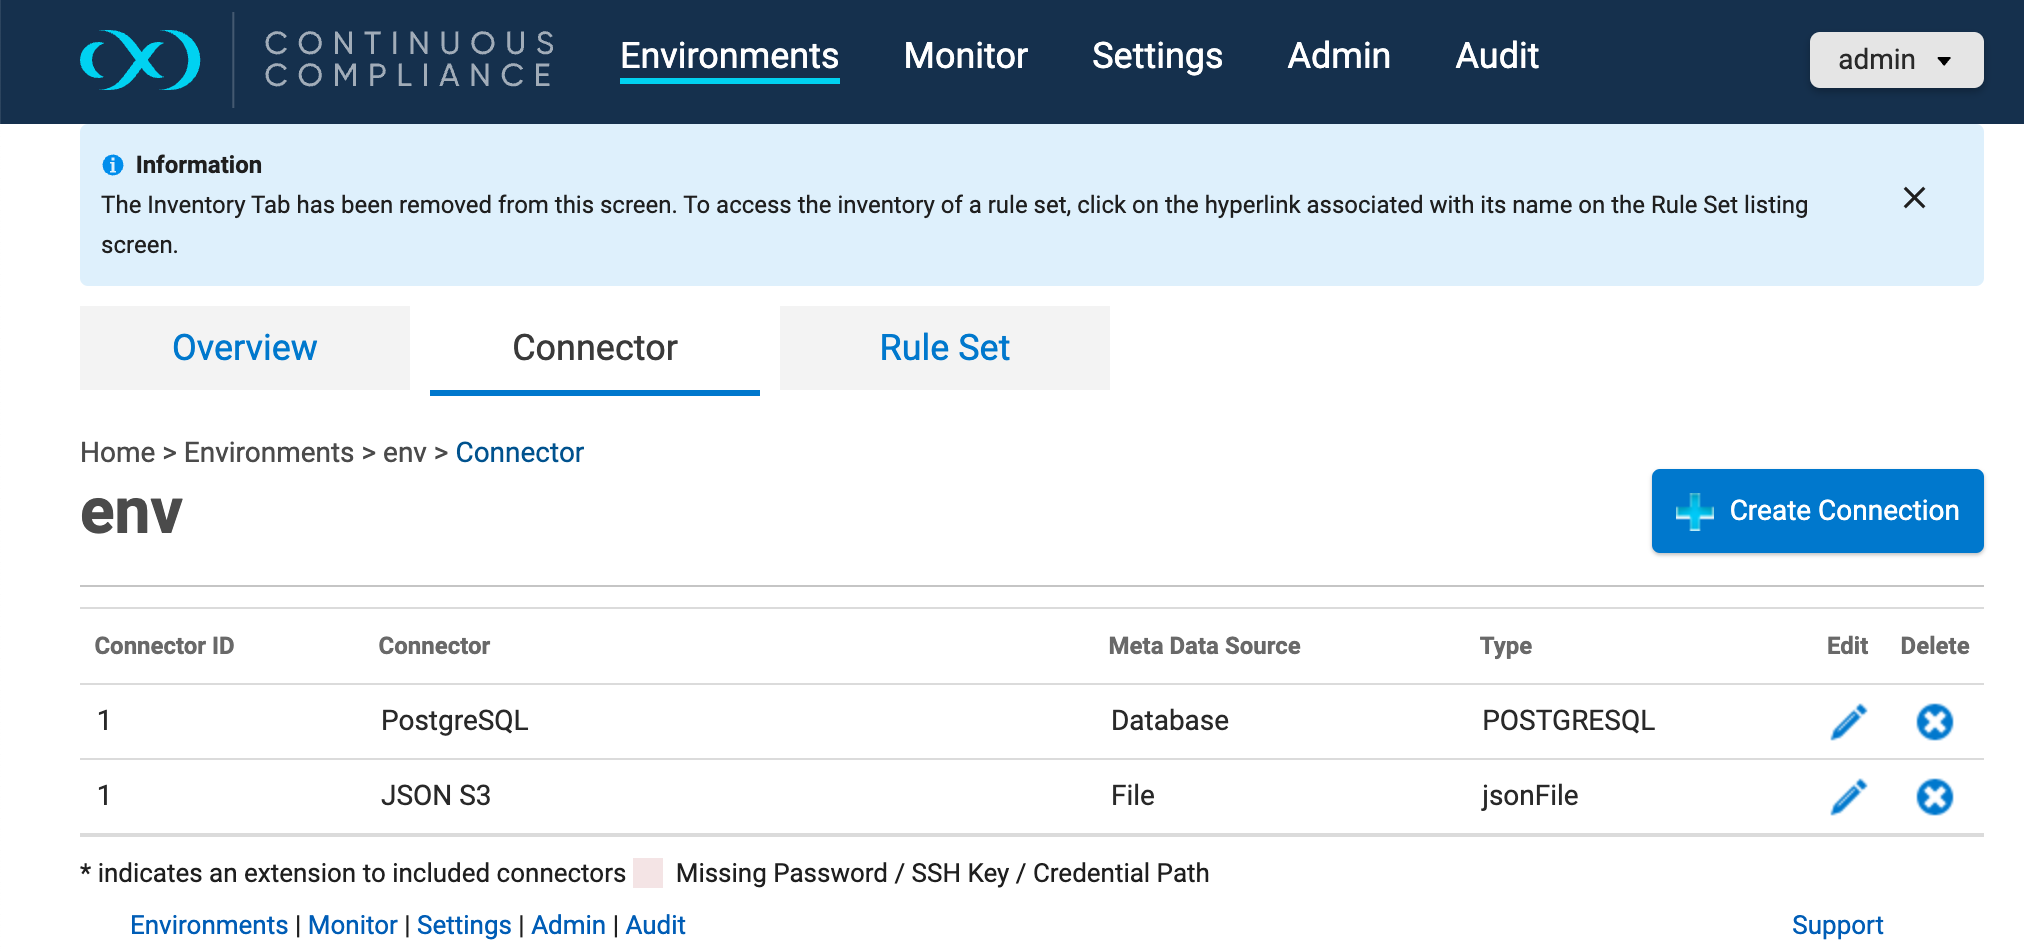
Task: Dismiss the Information banner
Action: [x=1914, y=198]
